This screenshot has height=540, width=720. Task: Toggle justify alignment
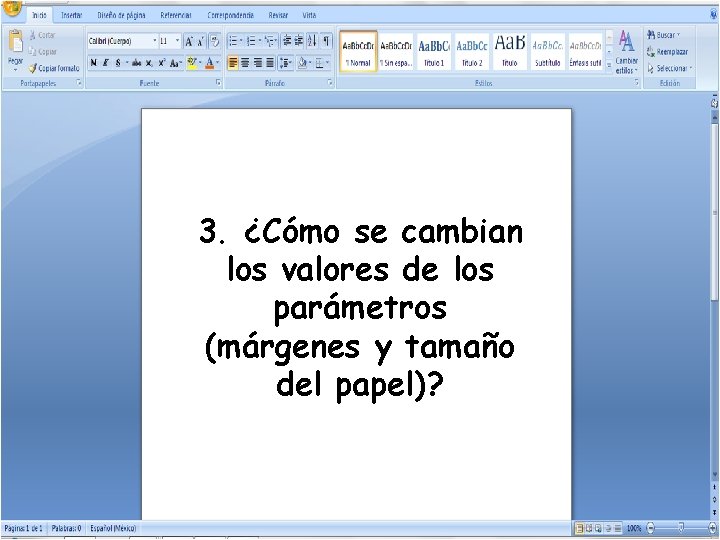tap(270, 62)
